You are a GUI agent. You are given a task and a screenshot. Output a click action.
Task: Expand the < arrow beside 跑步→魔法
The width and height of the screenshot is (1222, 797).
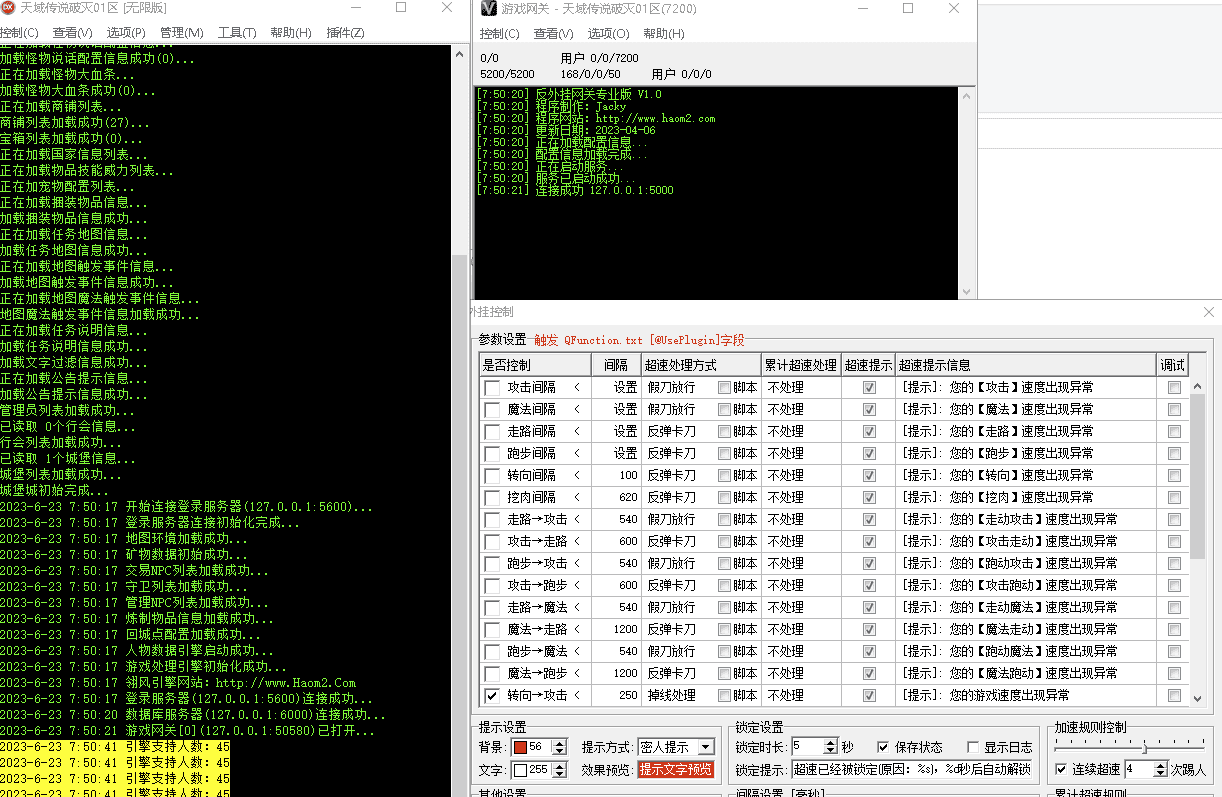pyautogui.click(x=577, y=651)
